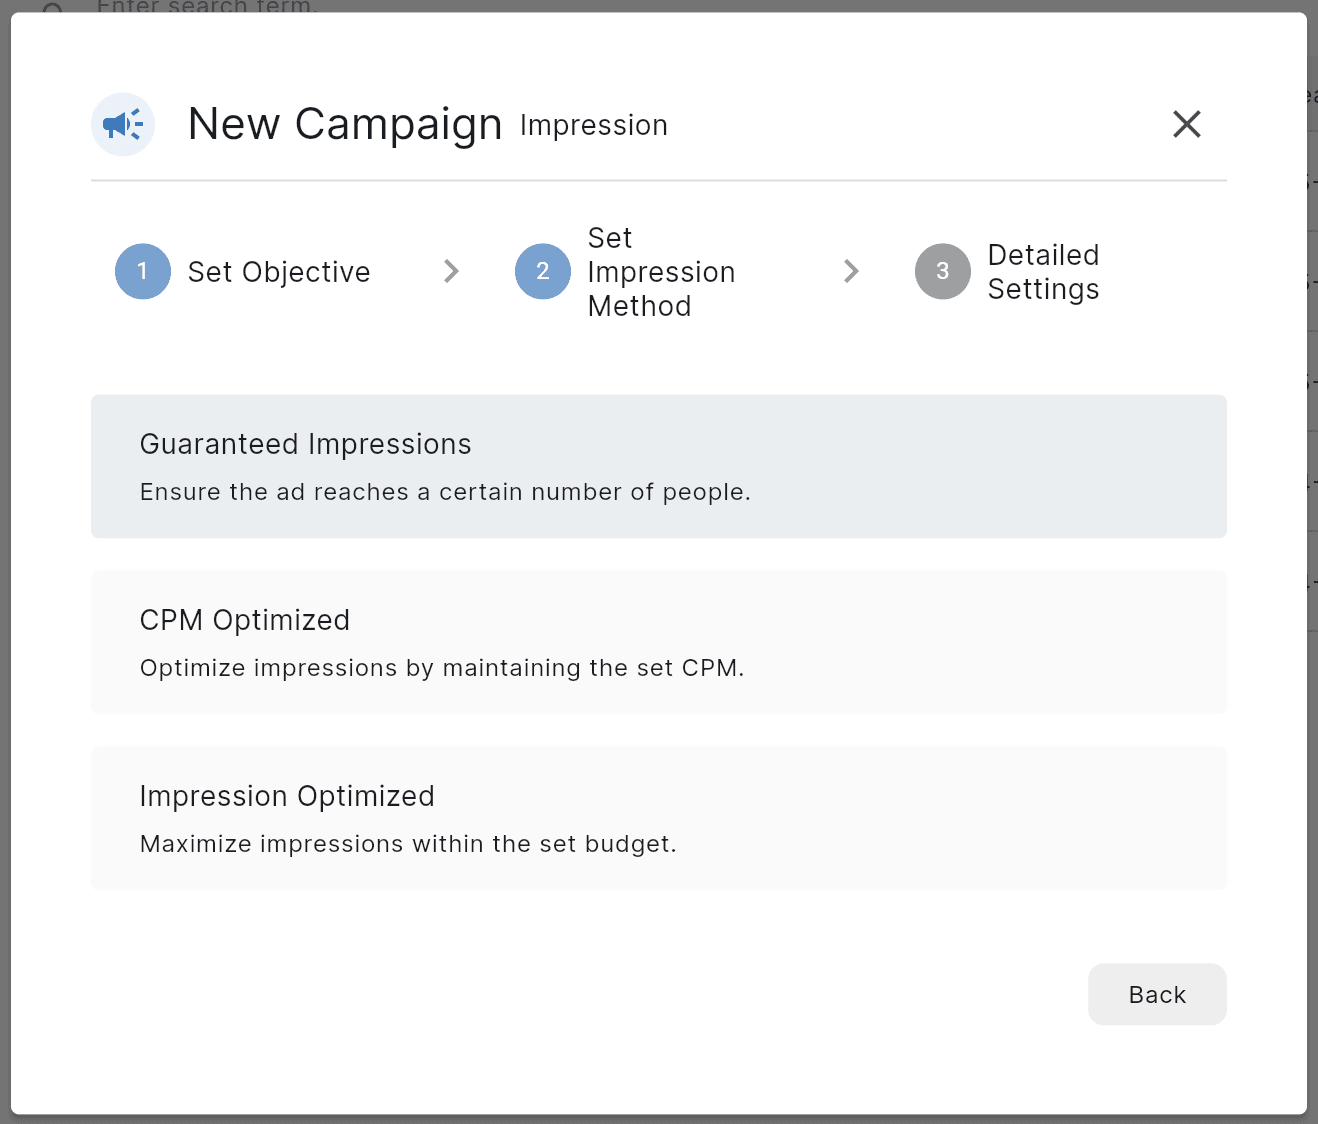Screen dimensions: 1318x1124
Task: Click the chevron arrow before Detailed Settings
Action: point(851,272)
